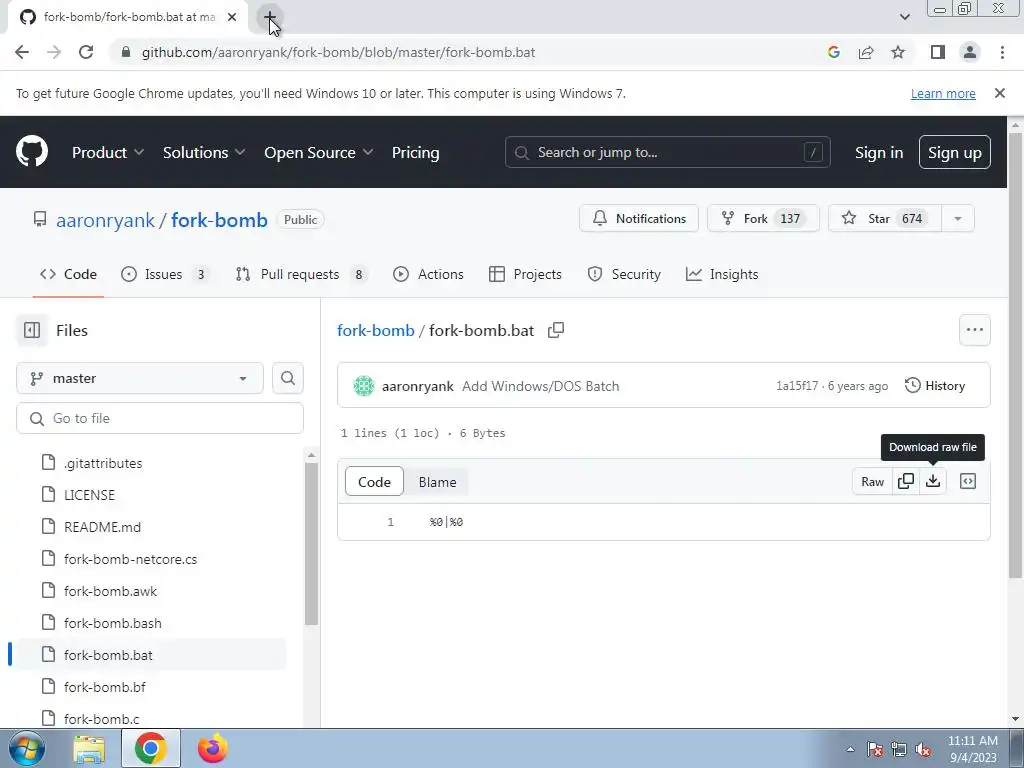This screenshot has height=768, width=1024.
Task: Open the Projects tab
Action: point(525,274)
